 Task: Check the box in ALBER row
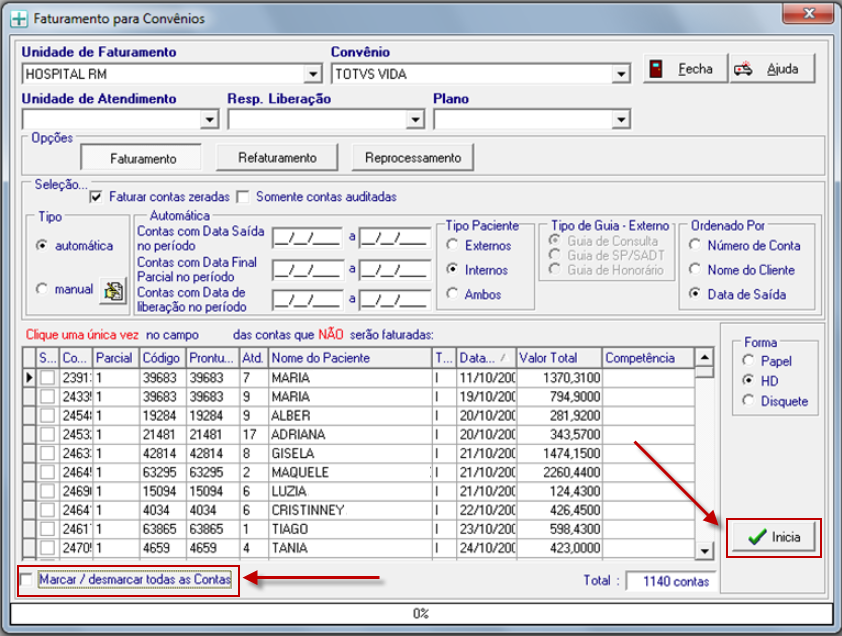tap(47, 416)
